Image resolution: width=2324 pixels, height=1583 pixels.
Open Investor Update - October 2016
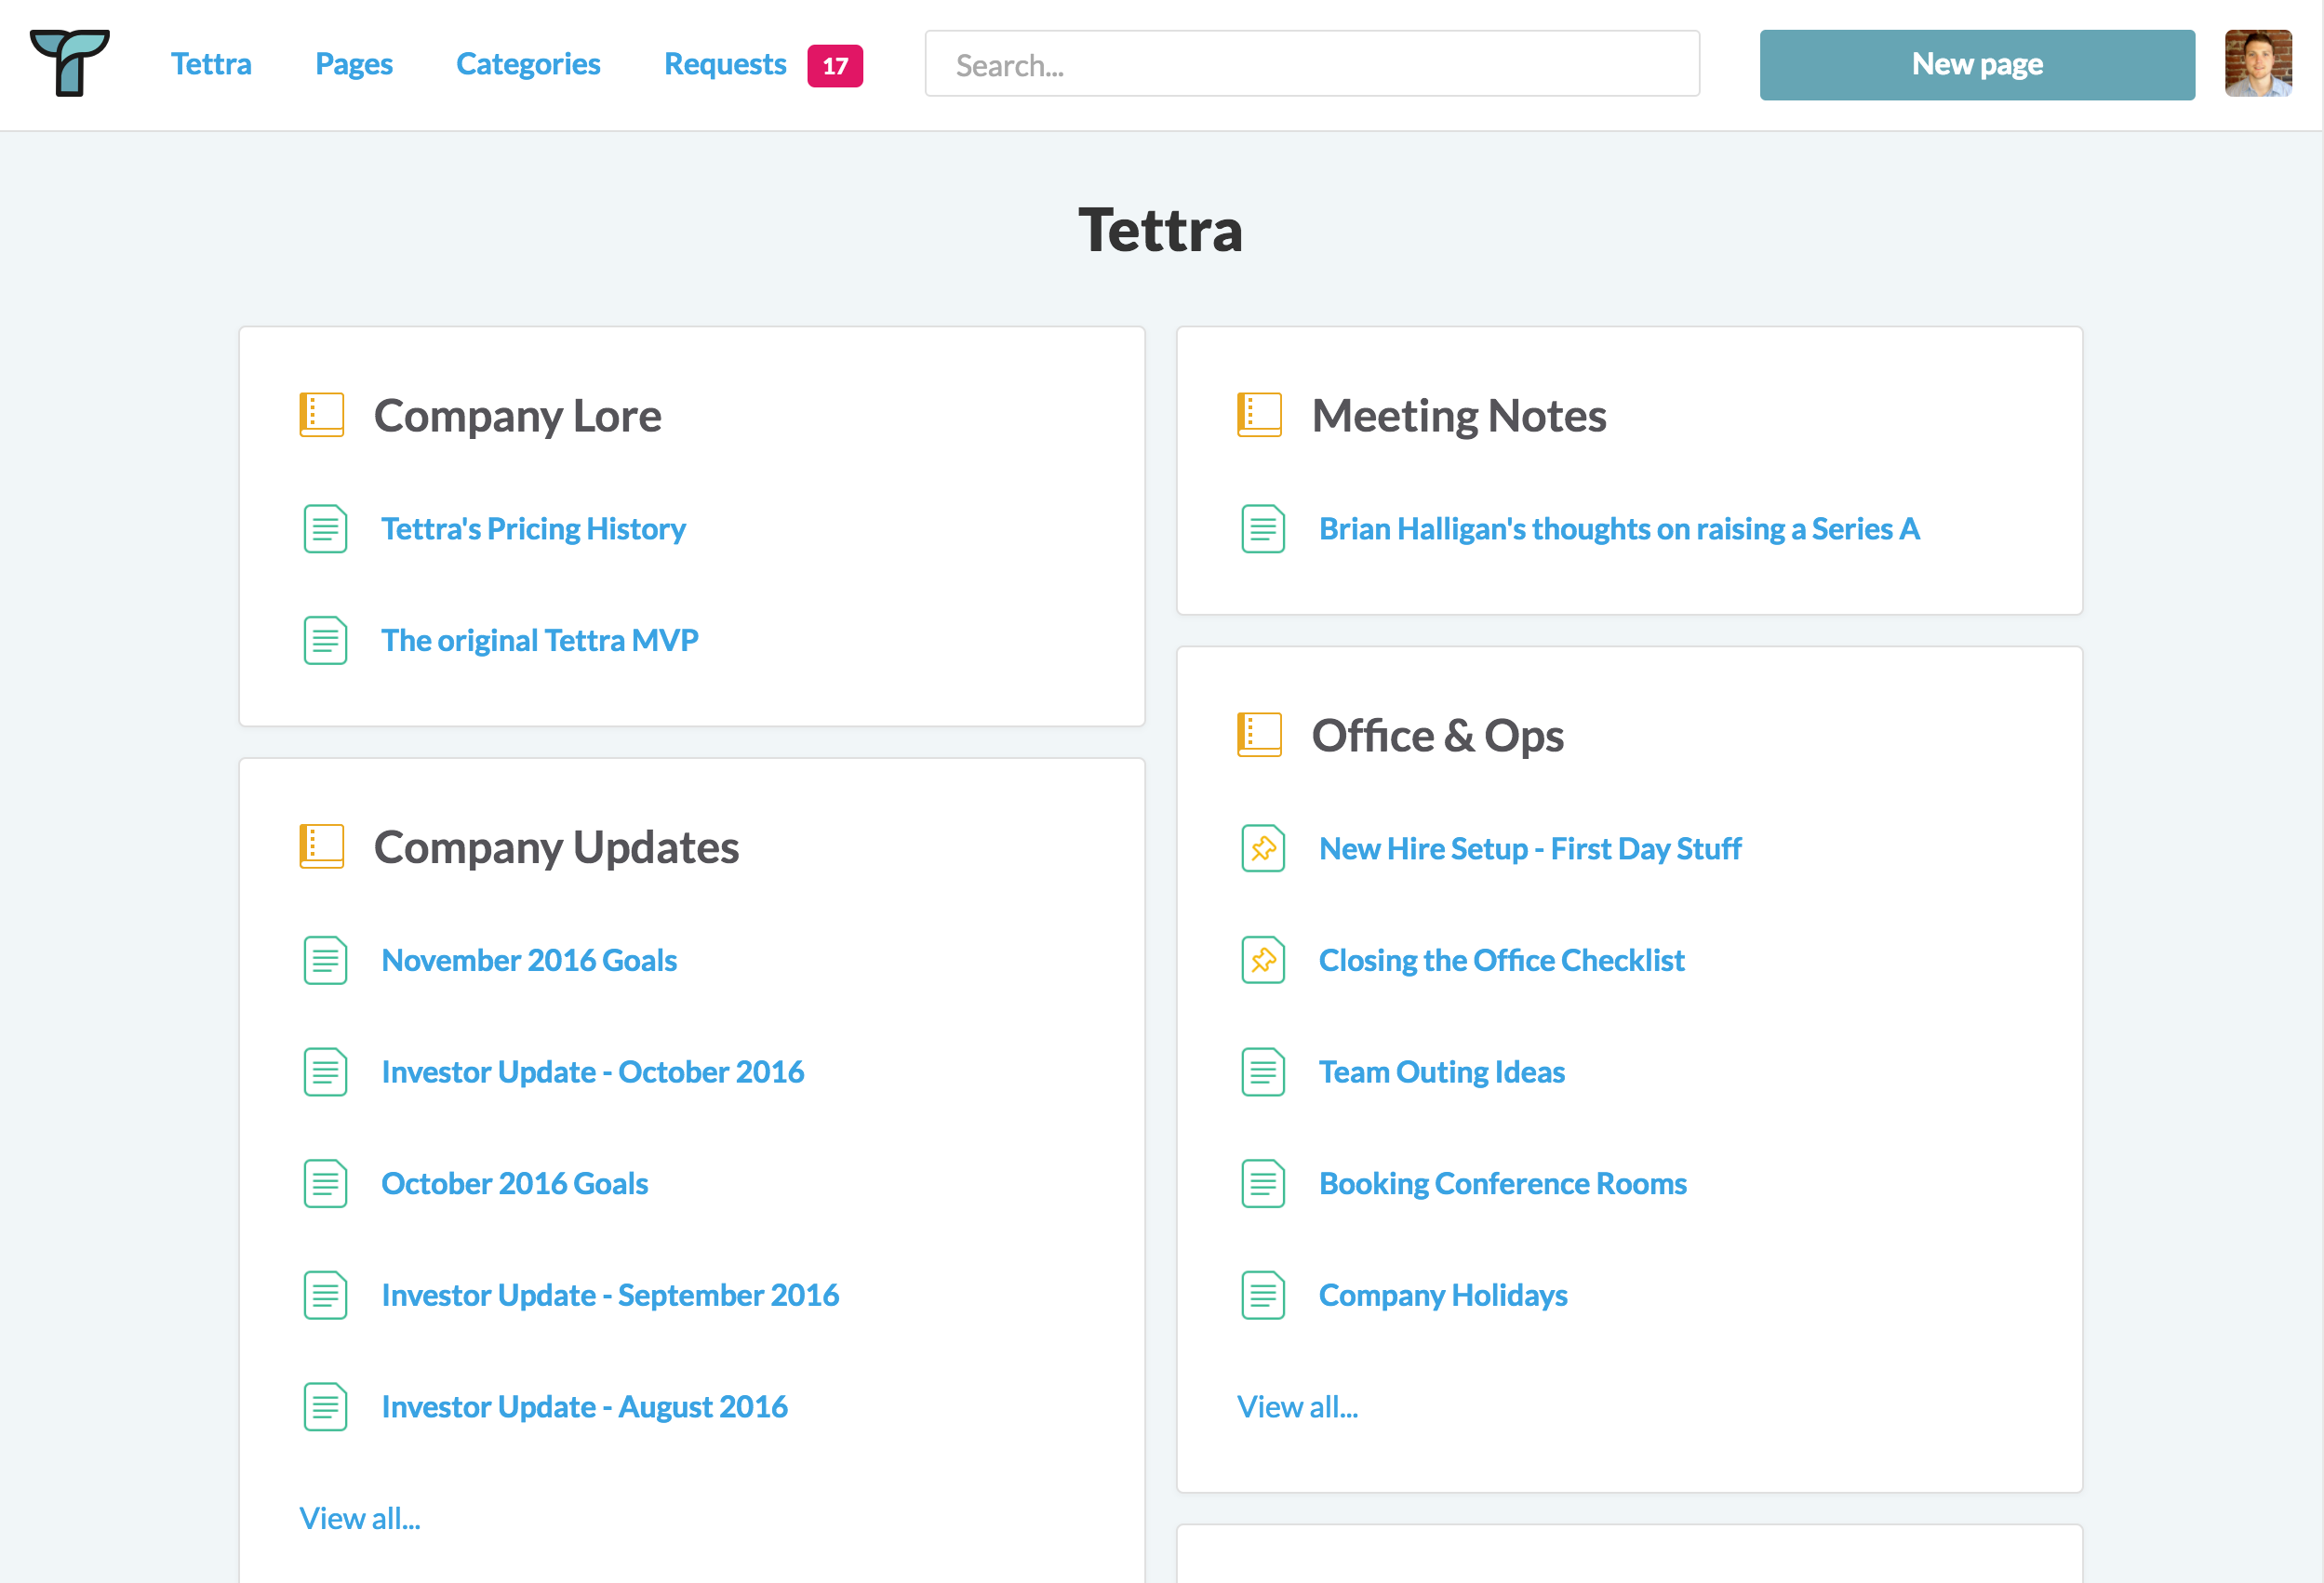(x=592, y=1071)
